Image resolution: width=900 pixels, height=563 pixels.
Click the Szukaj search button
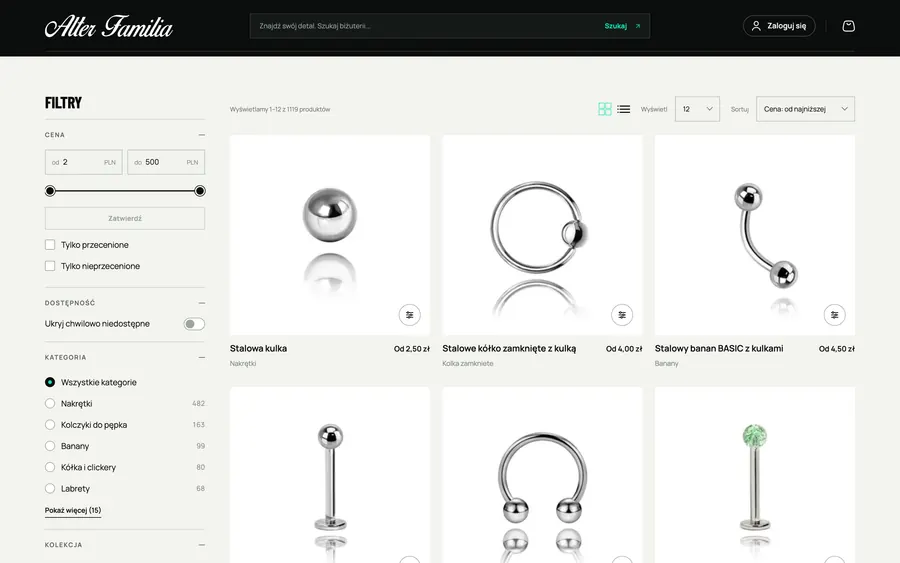(x=622, y=26)
